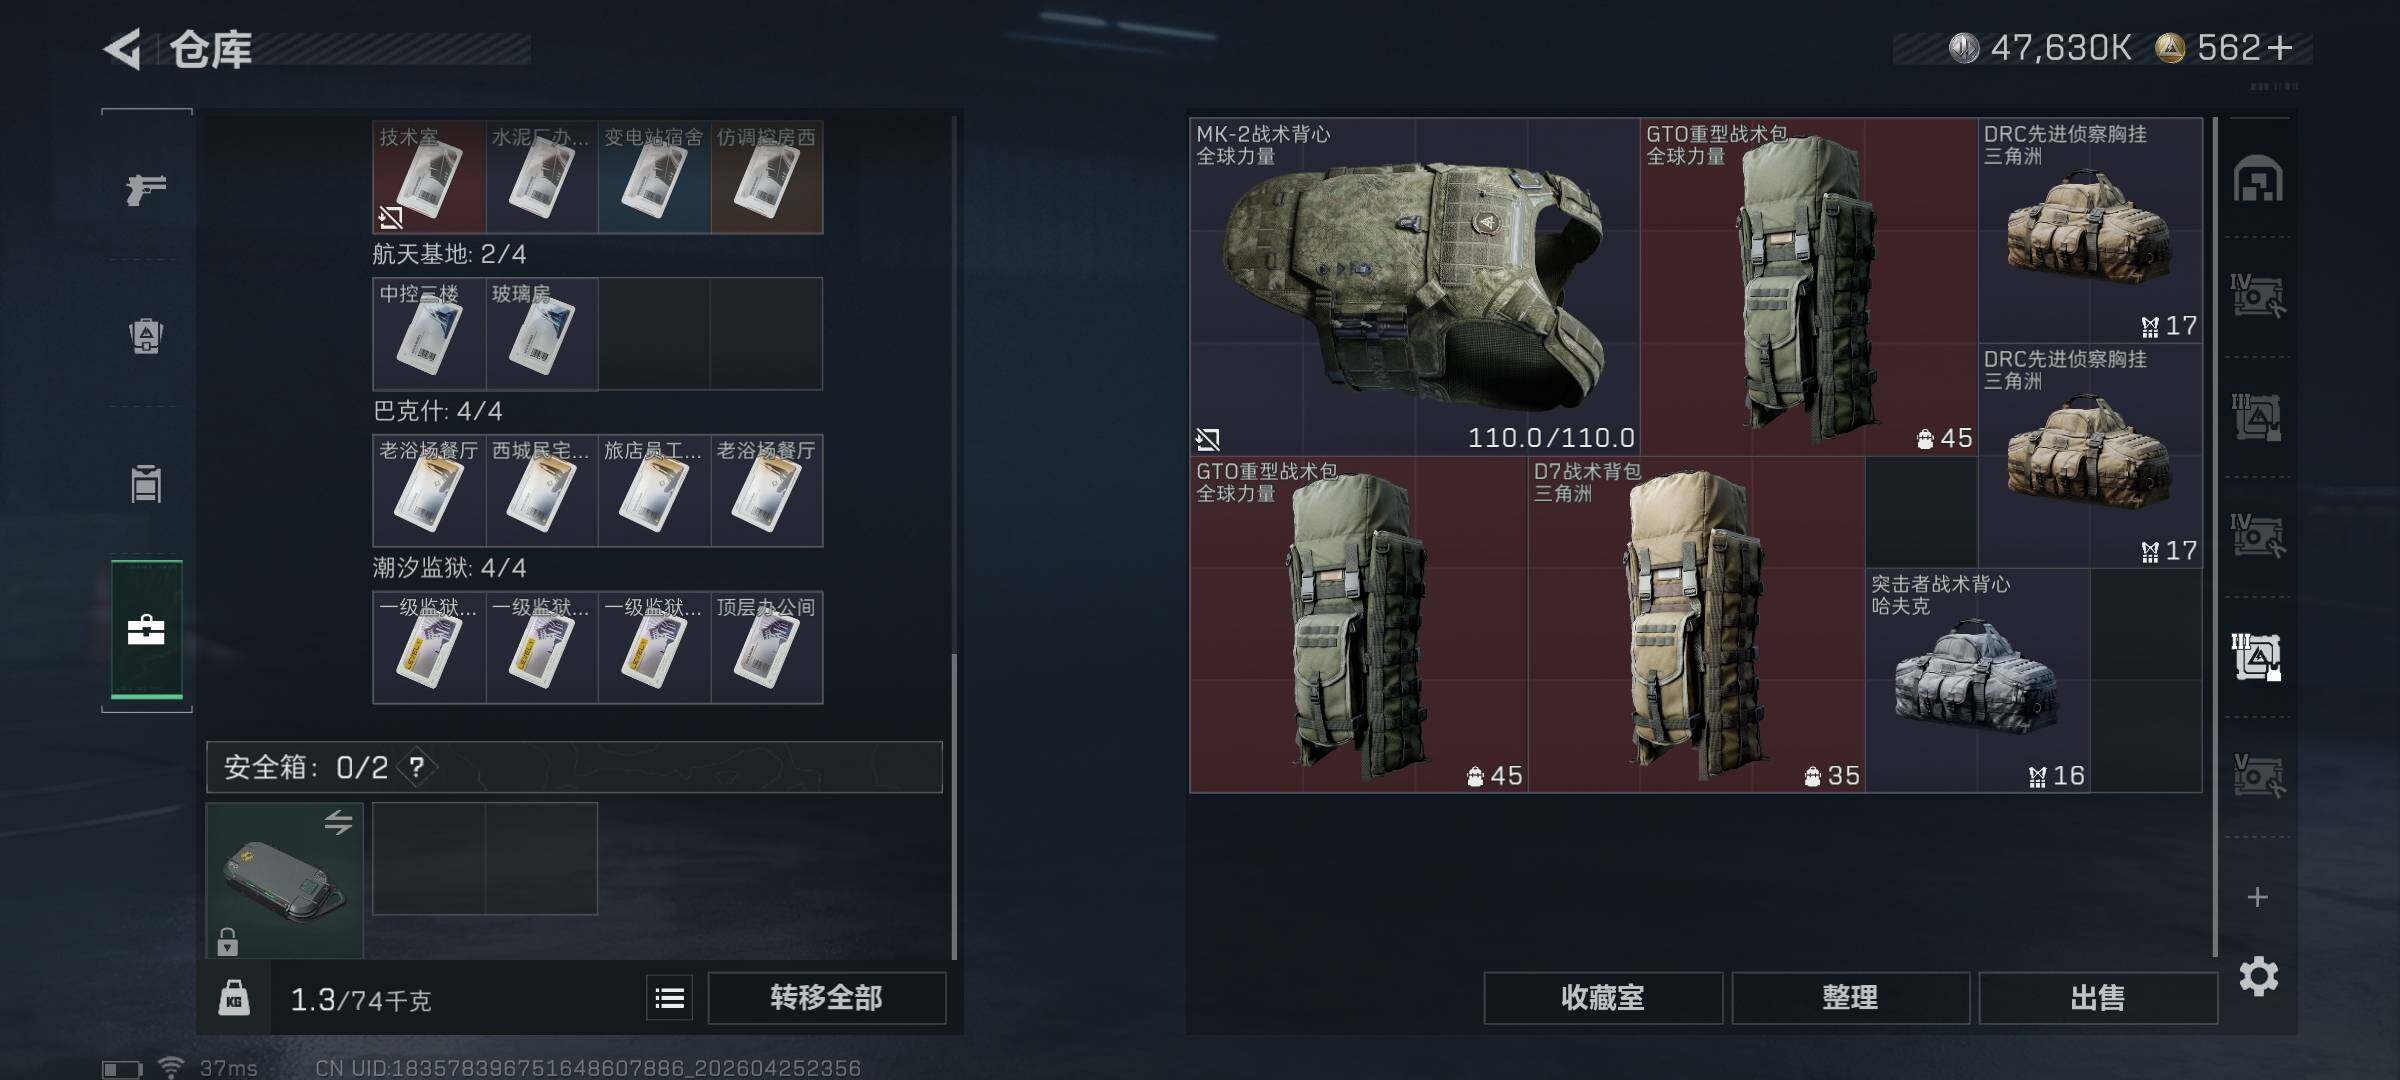The height and width of the screenshot is (1080, 2400).
Task: Select the backpack equipment category icon
Action: point(146,336)
